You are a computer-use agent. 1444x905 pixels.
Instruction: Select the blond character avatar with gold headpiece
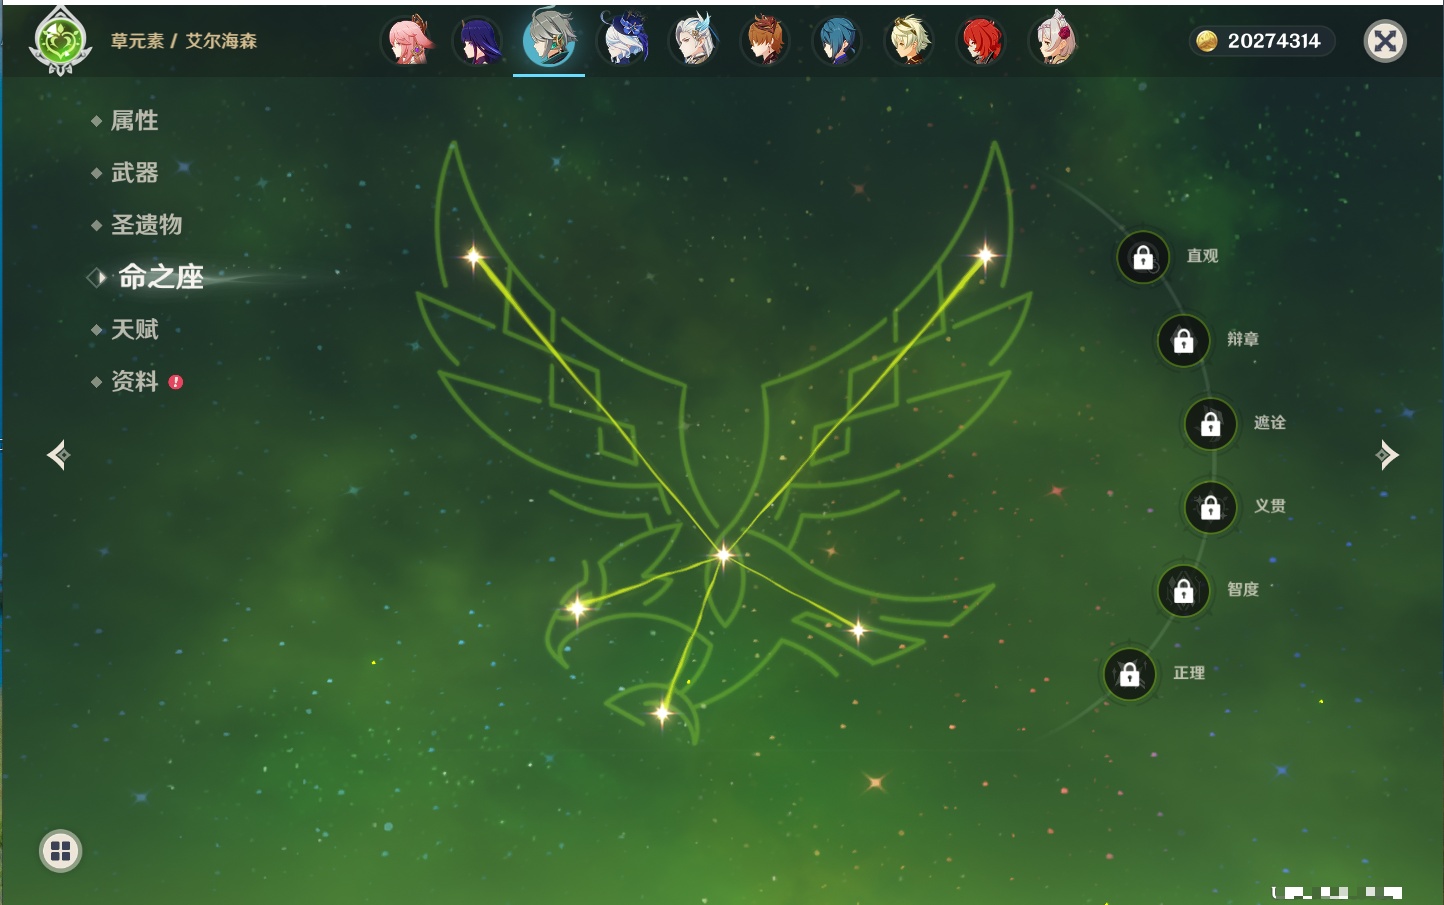(909, 41)
